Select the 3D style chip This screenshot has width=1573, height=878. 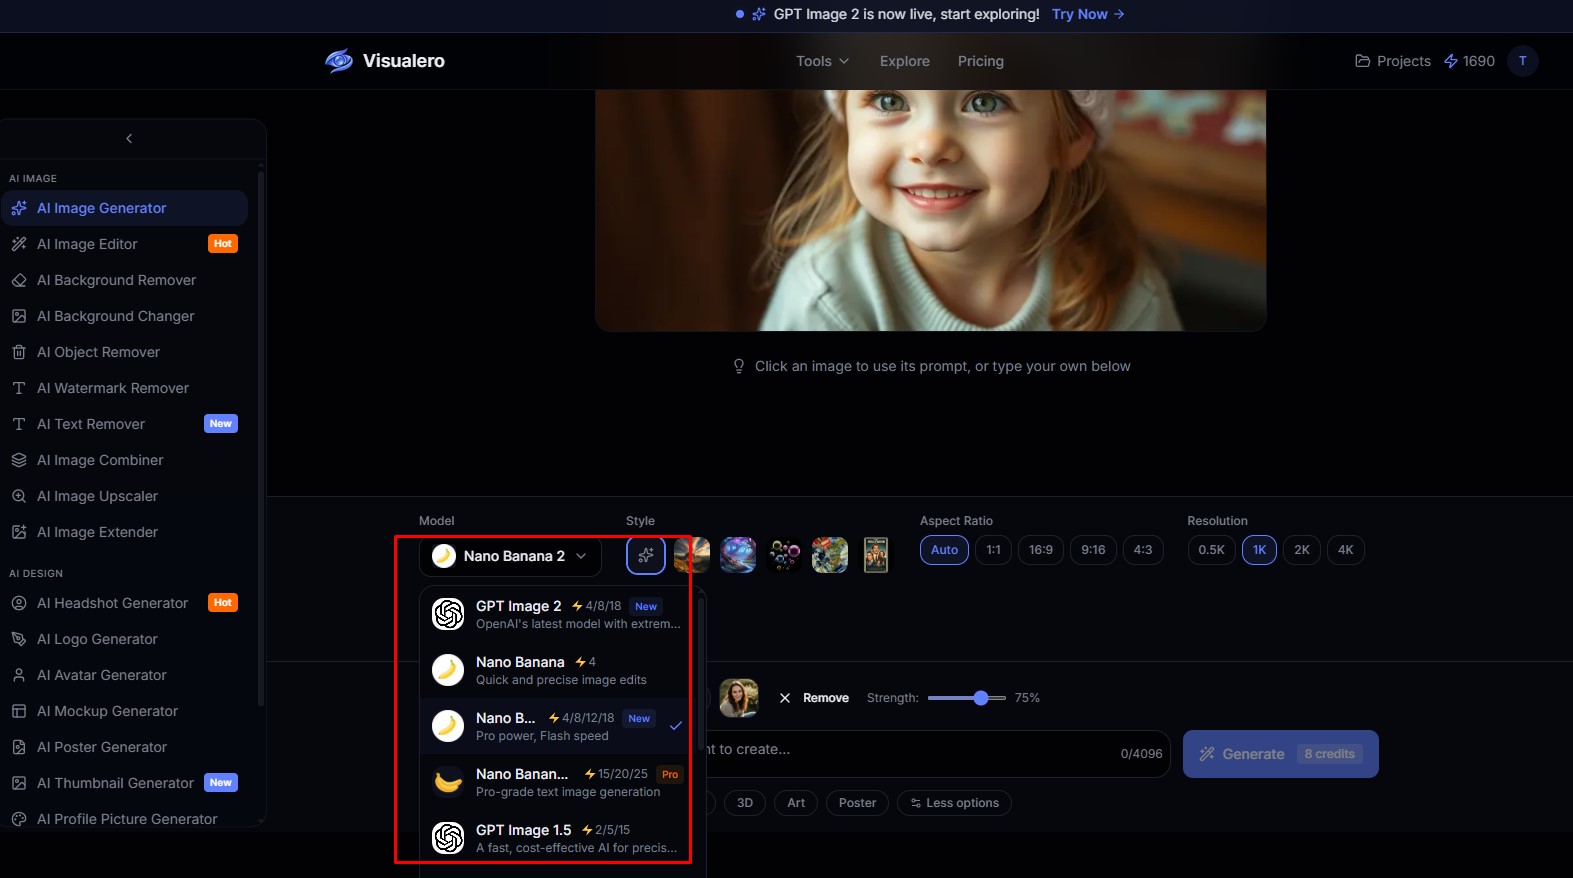(745, 803)
